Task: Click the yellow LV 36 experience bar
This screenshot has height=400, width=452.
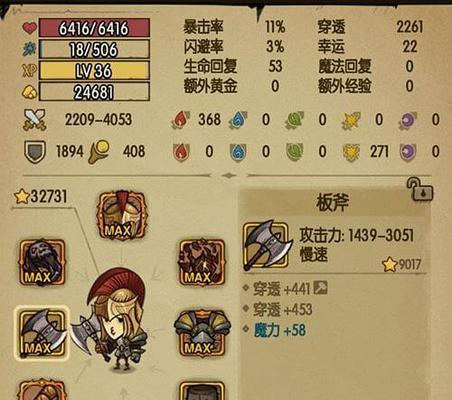Action: [x=94, y=71]
